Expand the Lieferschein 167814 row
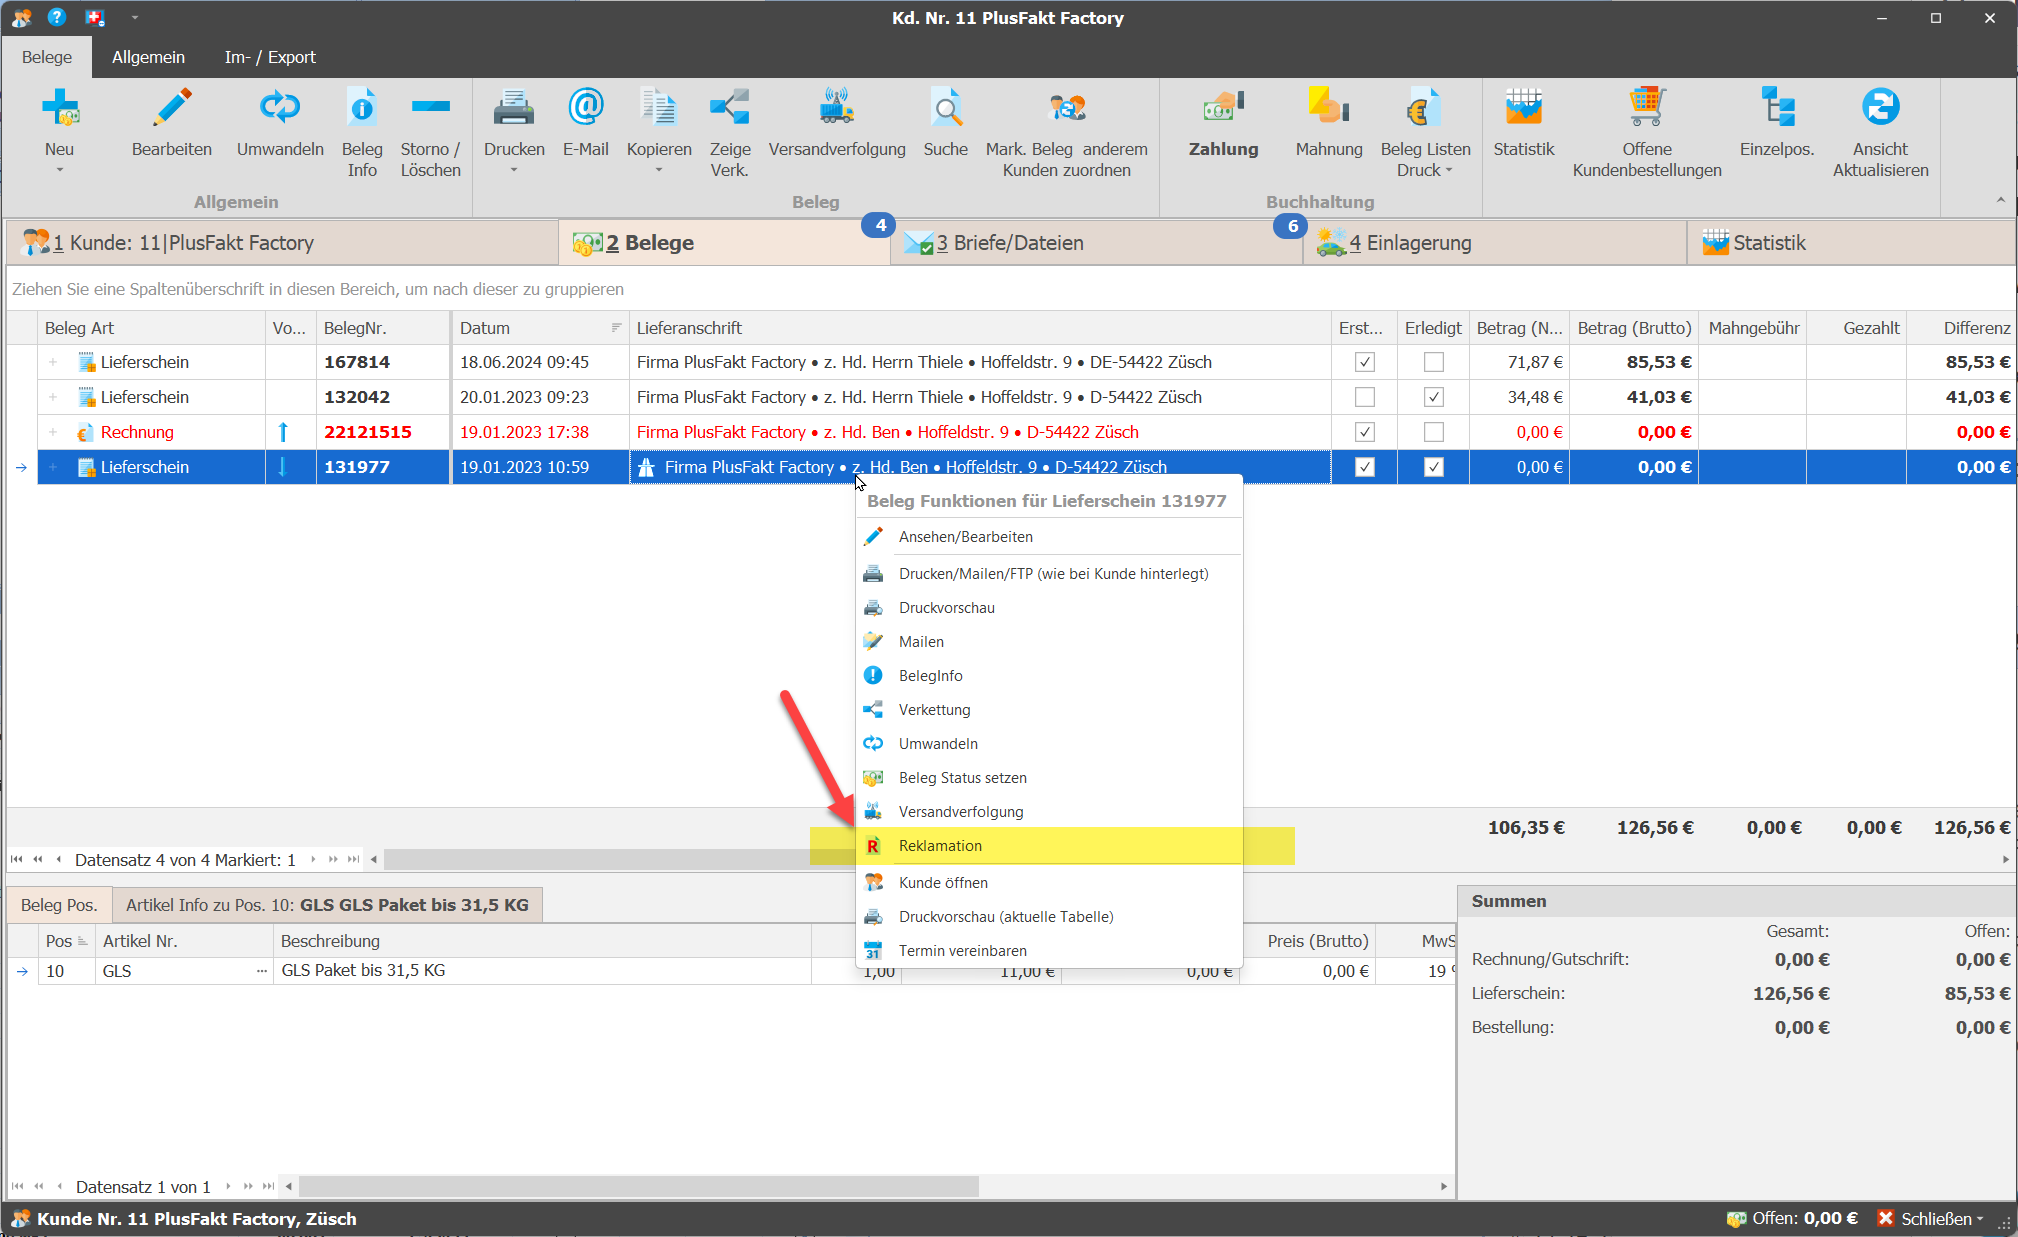Screen dimensions: 2018x1237 click(x=53, y=362)
